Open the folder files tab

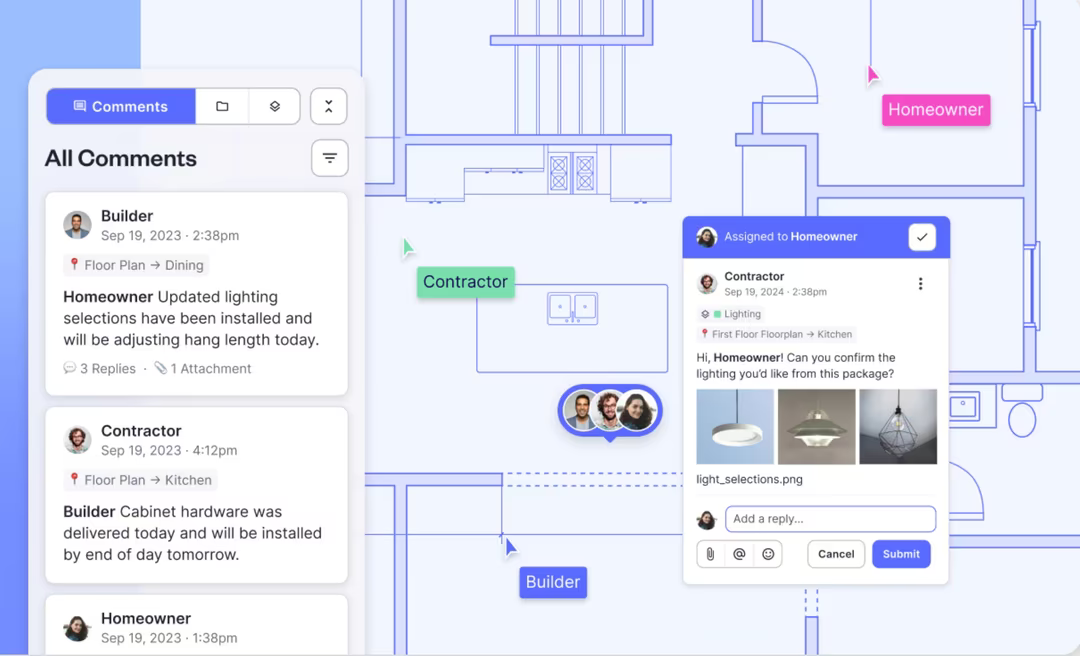[x=222, y=106]
